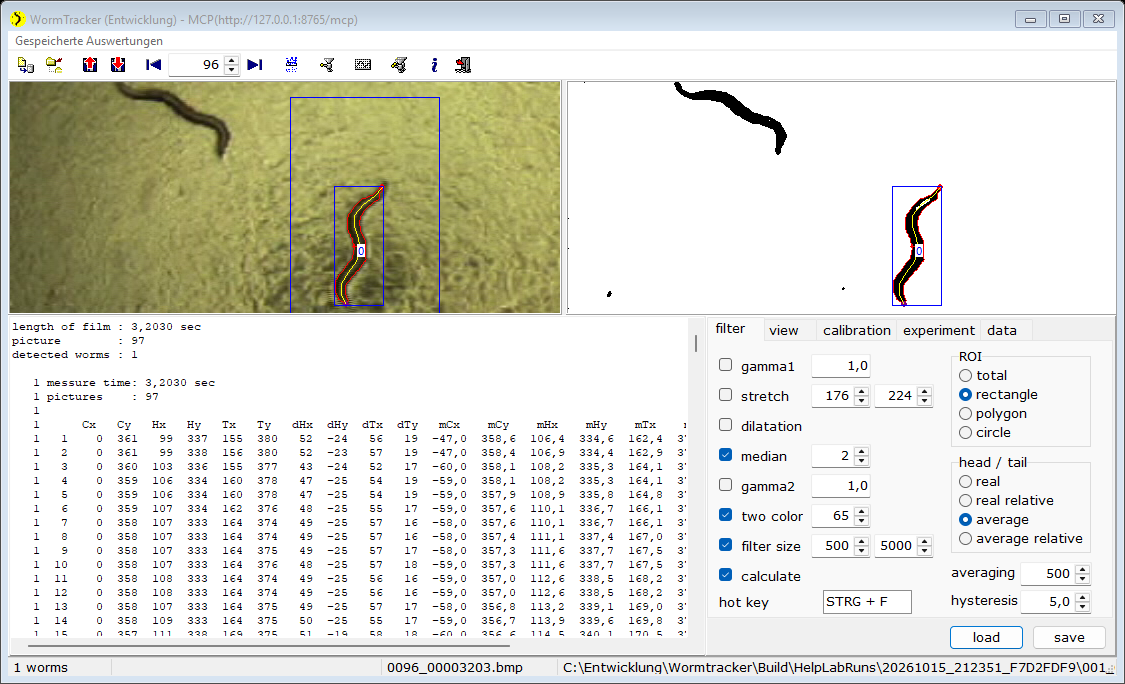Click the load button
This screenshot has width=1125, height=684.
(x=987, y=637)
